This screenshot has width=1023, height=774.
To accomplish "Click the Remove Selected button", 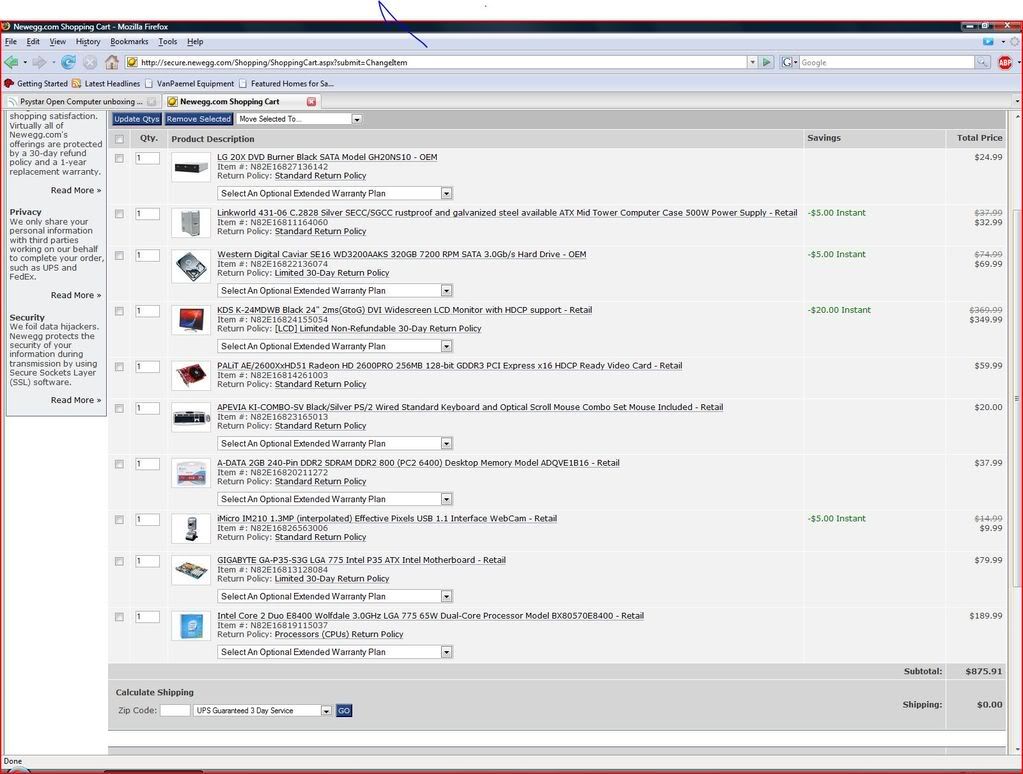I will pos(198,119).
